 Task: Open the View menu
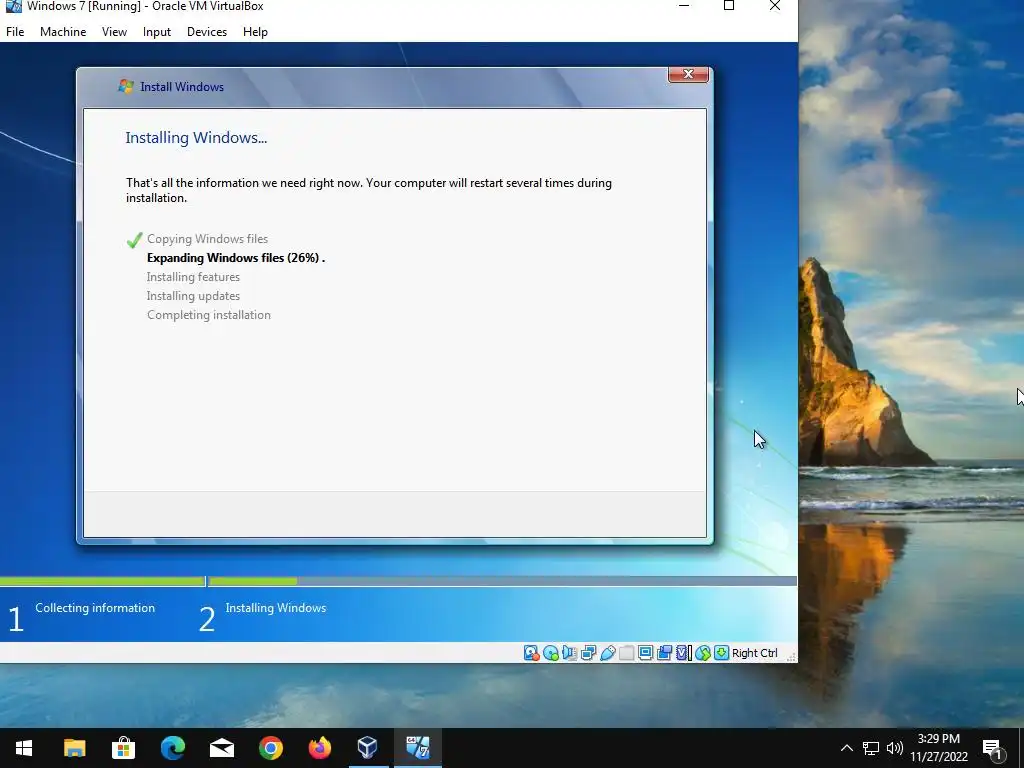pyautogui.click(x=114, y=31)
